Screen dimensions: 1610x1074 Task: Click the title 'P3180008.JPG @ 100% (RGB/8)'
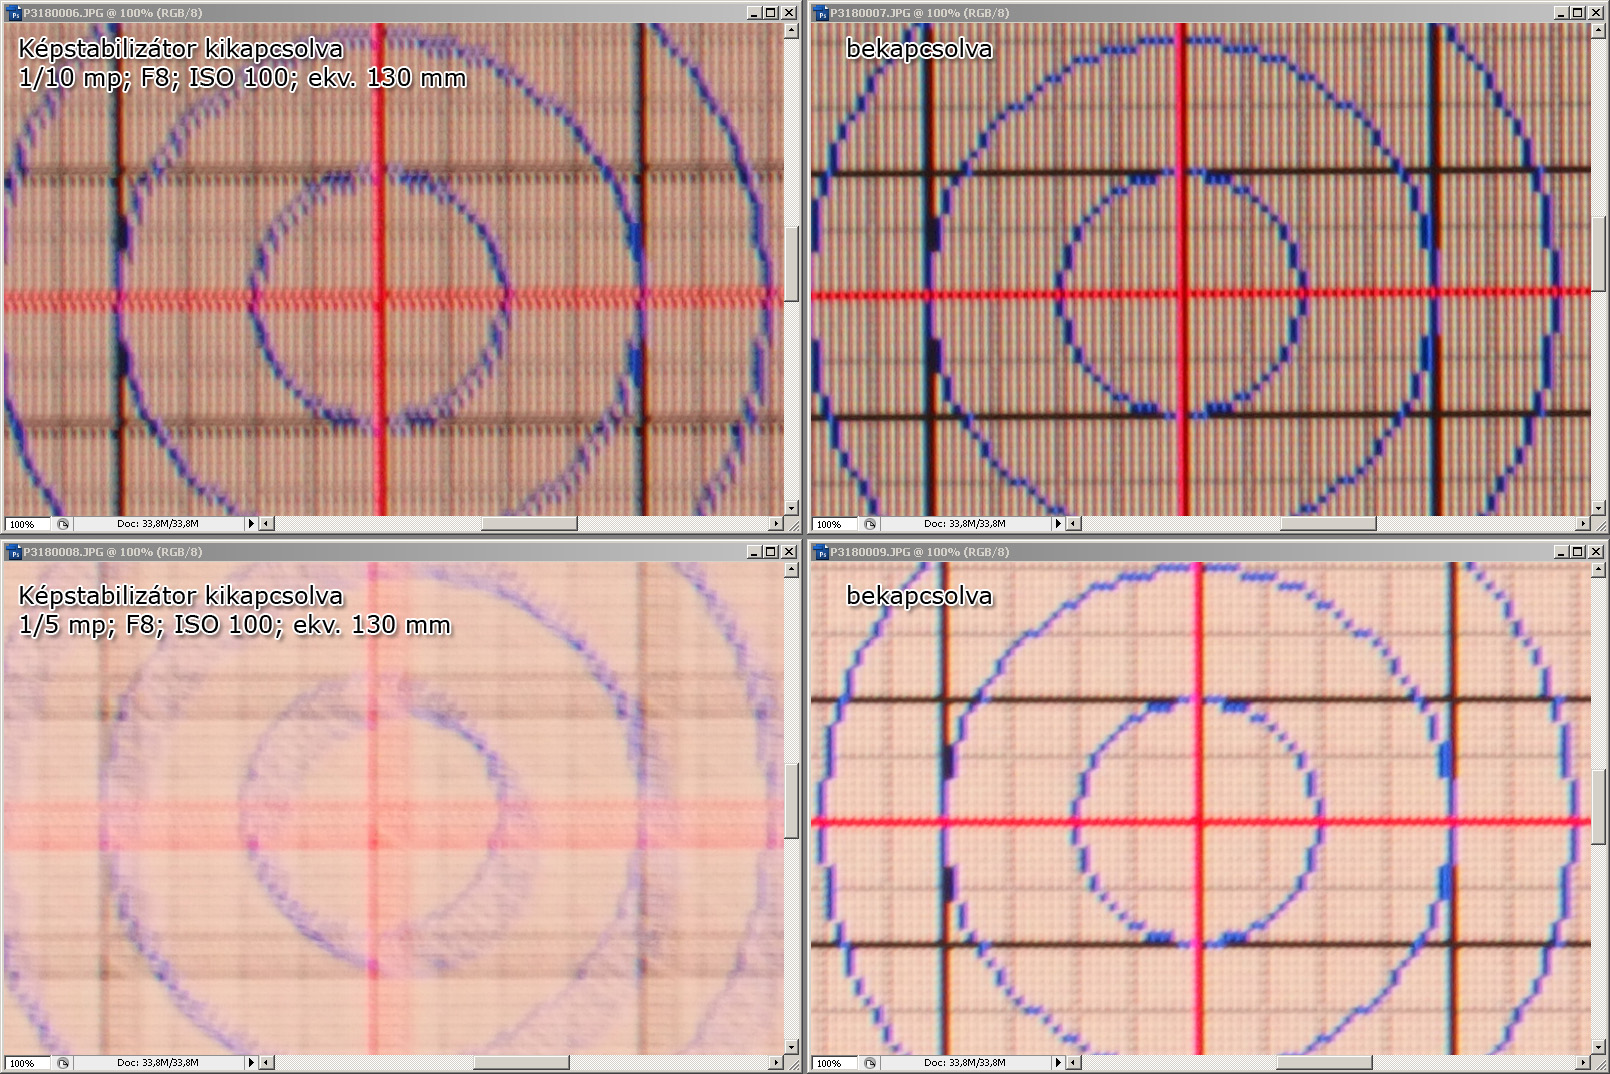[x=113, y=552]
